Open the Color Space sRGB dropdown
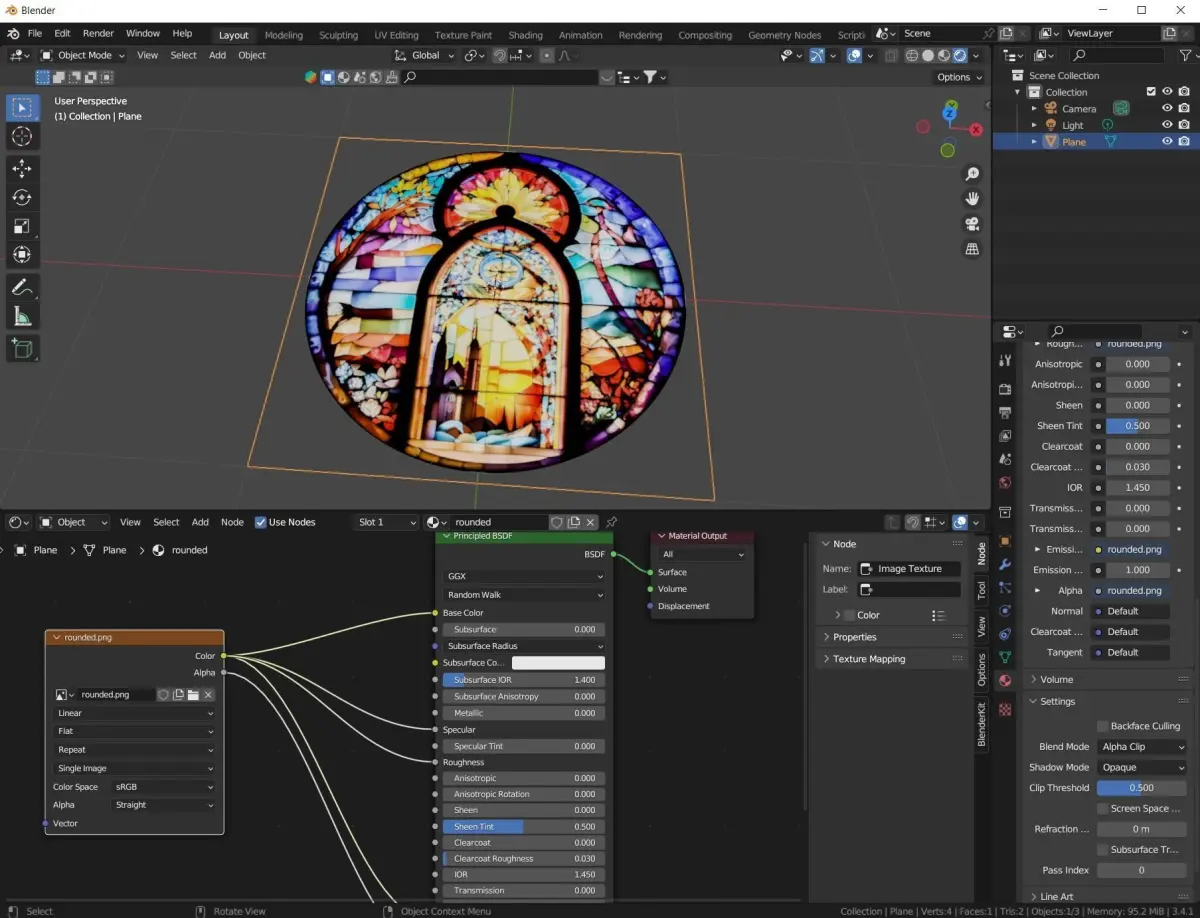The image size is (1200, 918). (x=163, y=787)
